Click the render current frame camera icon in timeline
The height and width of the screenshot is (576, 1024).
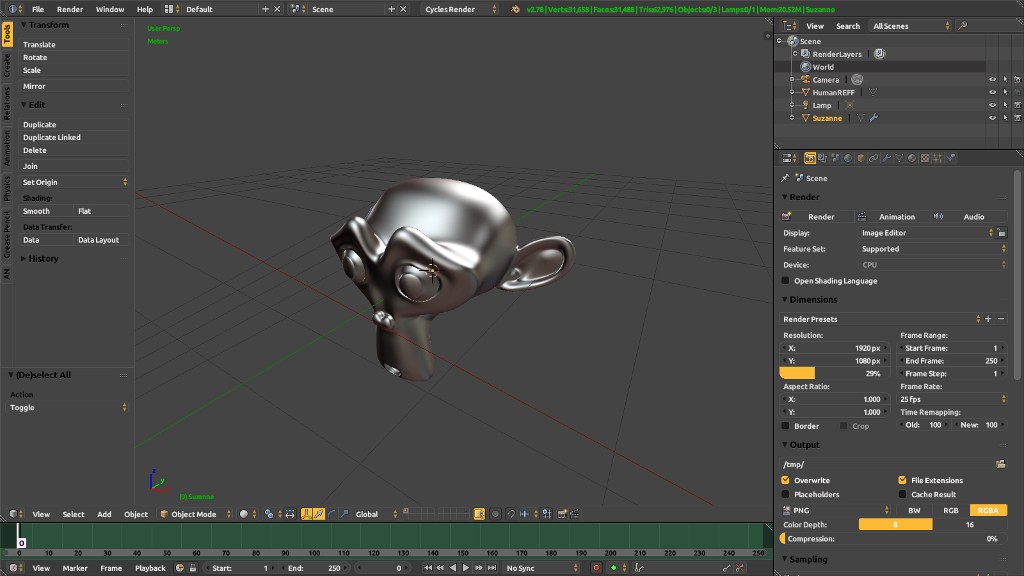[181, 566]
